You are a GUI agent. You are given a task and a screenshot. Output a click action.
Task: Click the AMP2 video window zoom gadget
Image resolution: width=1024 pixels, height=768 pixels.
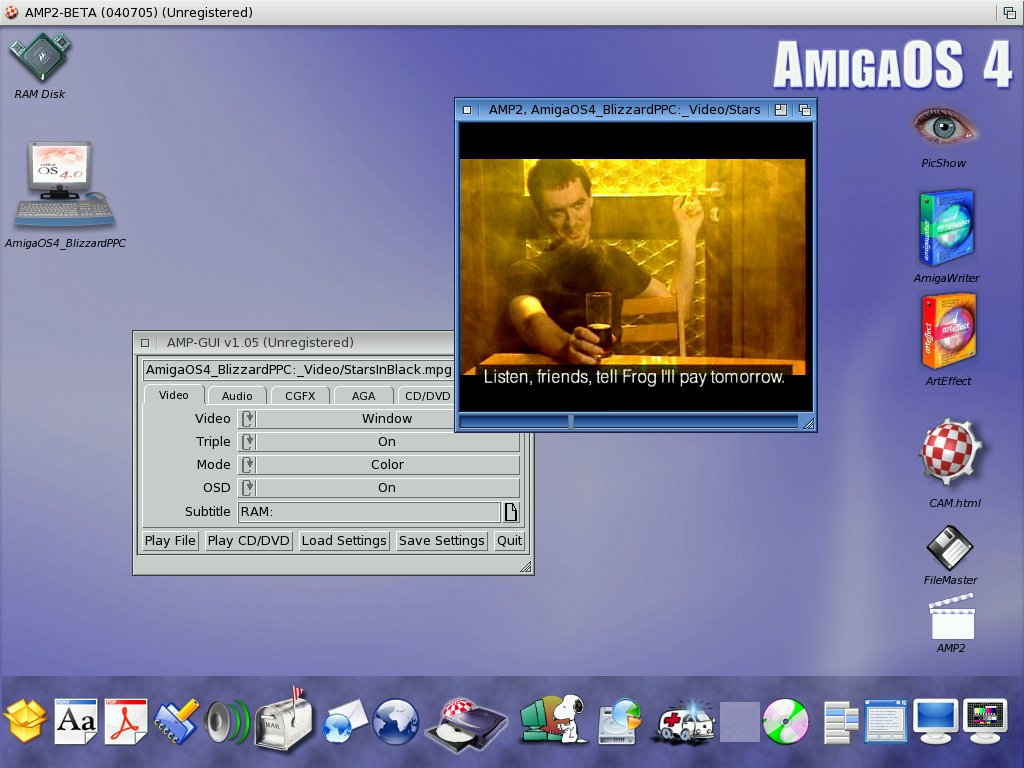point(780,110)
